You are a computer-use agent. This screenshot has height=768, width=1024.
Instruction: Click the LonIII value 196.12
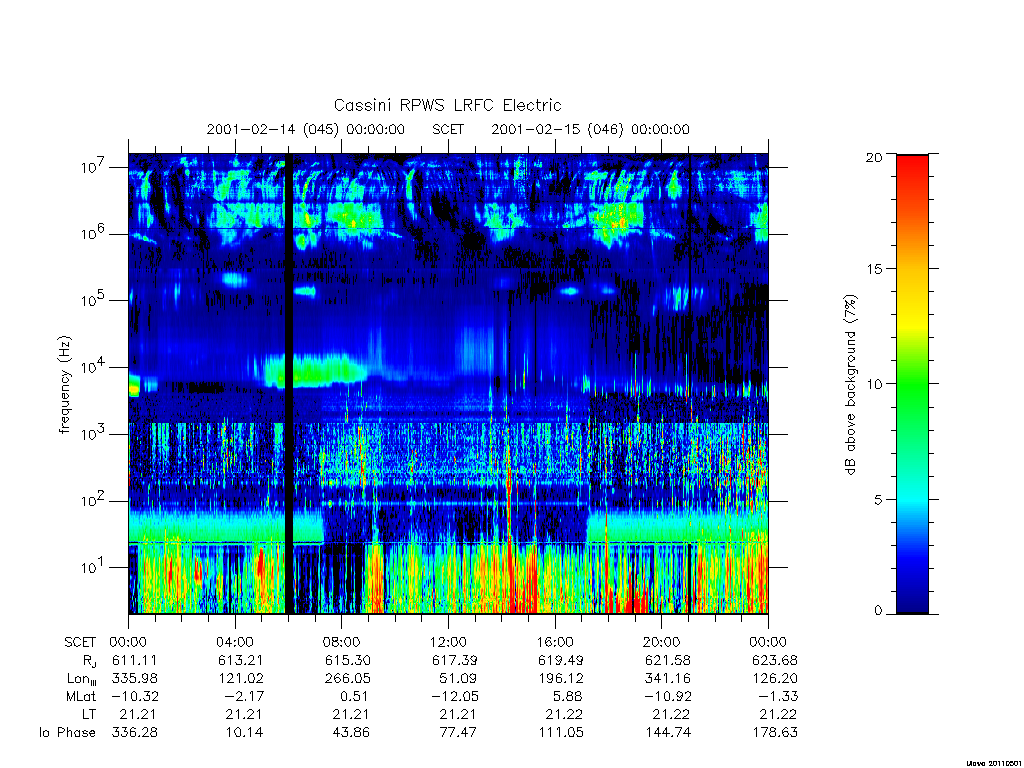(560, 679)
